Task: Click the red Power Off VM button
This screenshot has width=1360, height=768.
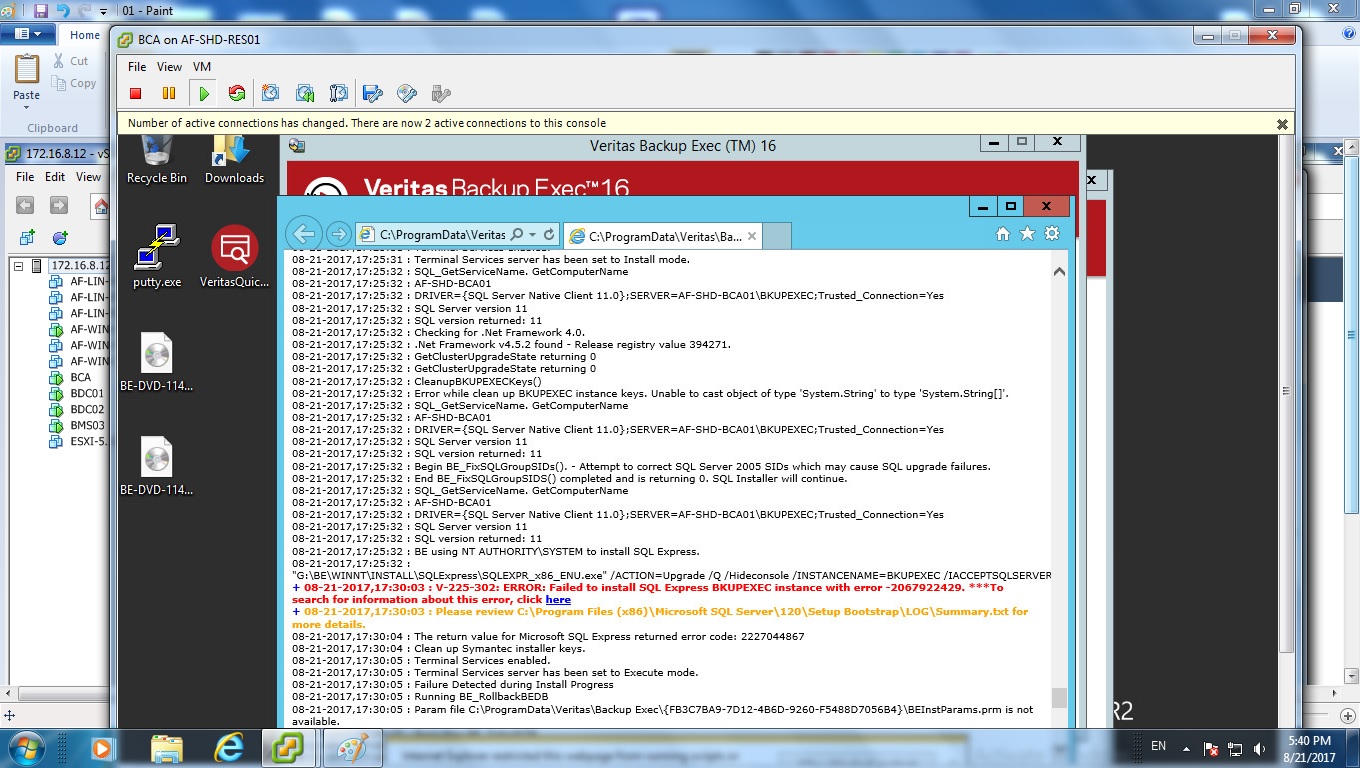Action: point(136,94)
